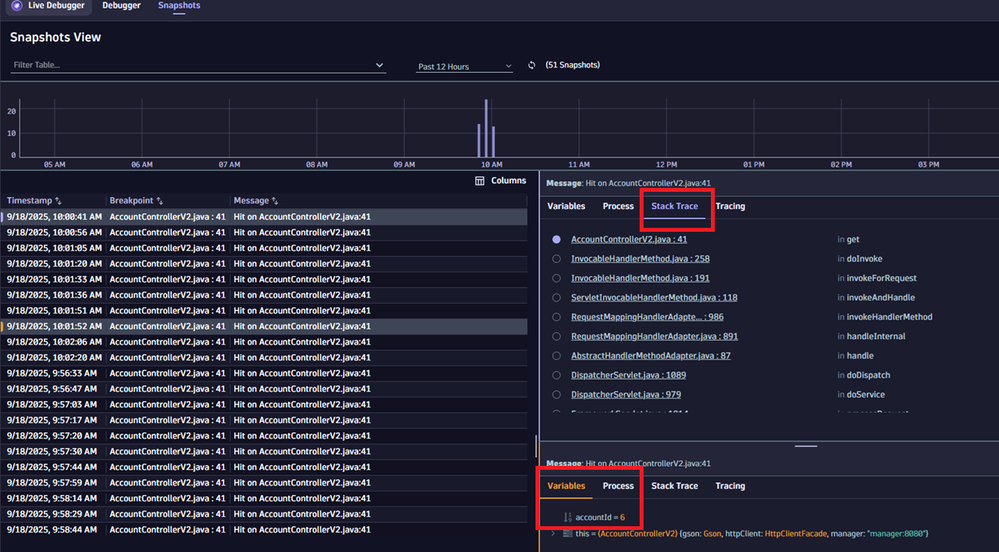Screen dimensions: 999x552
Task: Select the DispatcherServlet.java : 979 frame radio
Action: (x=557, y=395)
